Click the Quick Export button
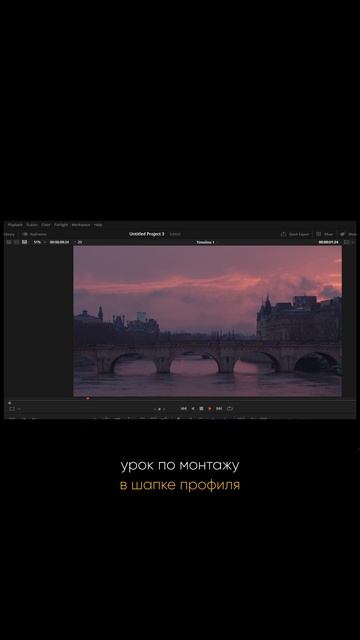 pyautogui.click(x=295, y=234)
